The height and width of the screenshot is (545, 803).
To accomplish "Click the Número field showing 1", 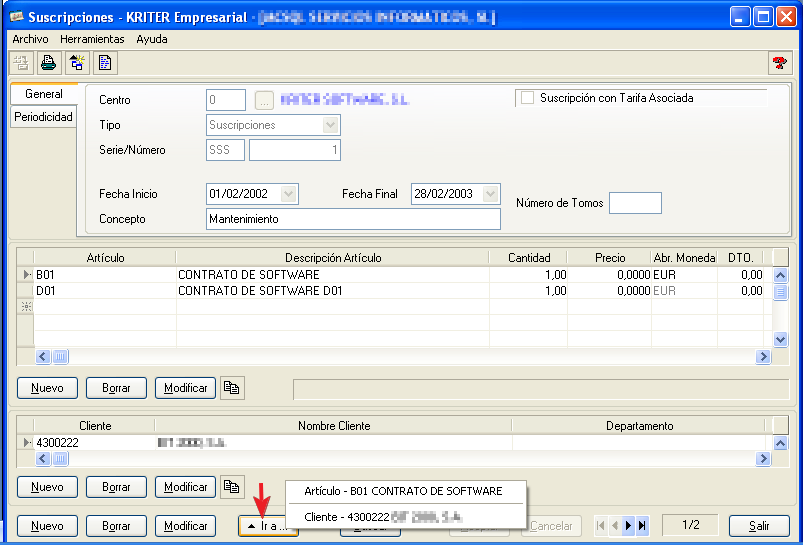I will [x=295, y=150].
